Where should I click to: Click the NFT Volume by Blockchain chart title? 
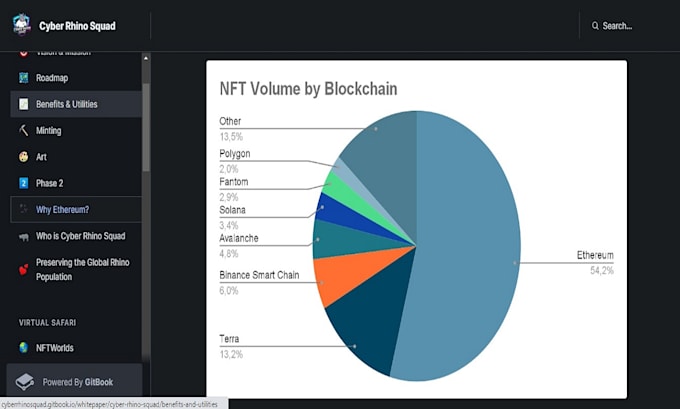[x=308, y=89]
